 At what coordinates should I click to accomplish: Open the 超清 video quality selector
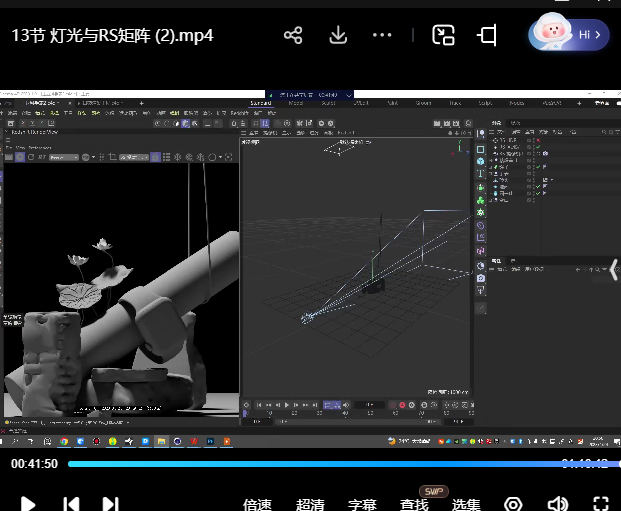310,504
